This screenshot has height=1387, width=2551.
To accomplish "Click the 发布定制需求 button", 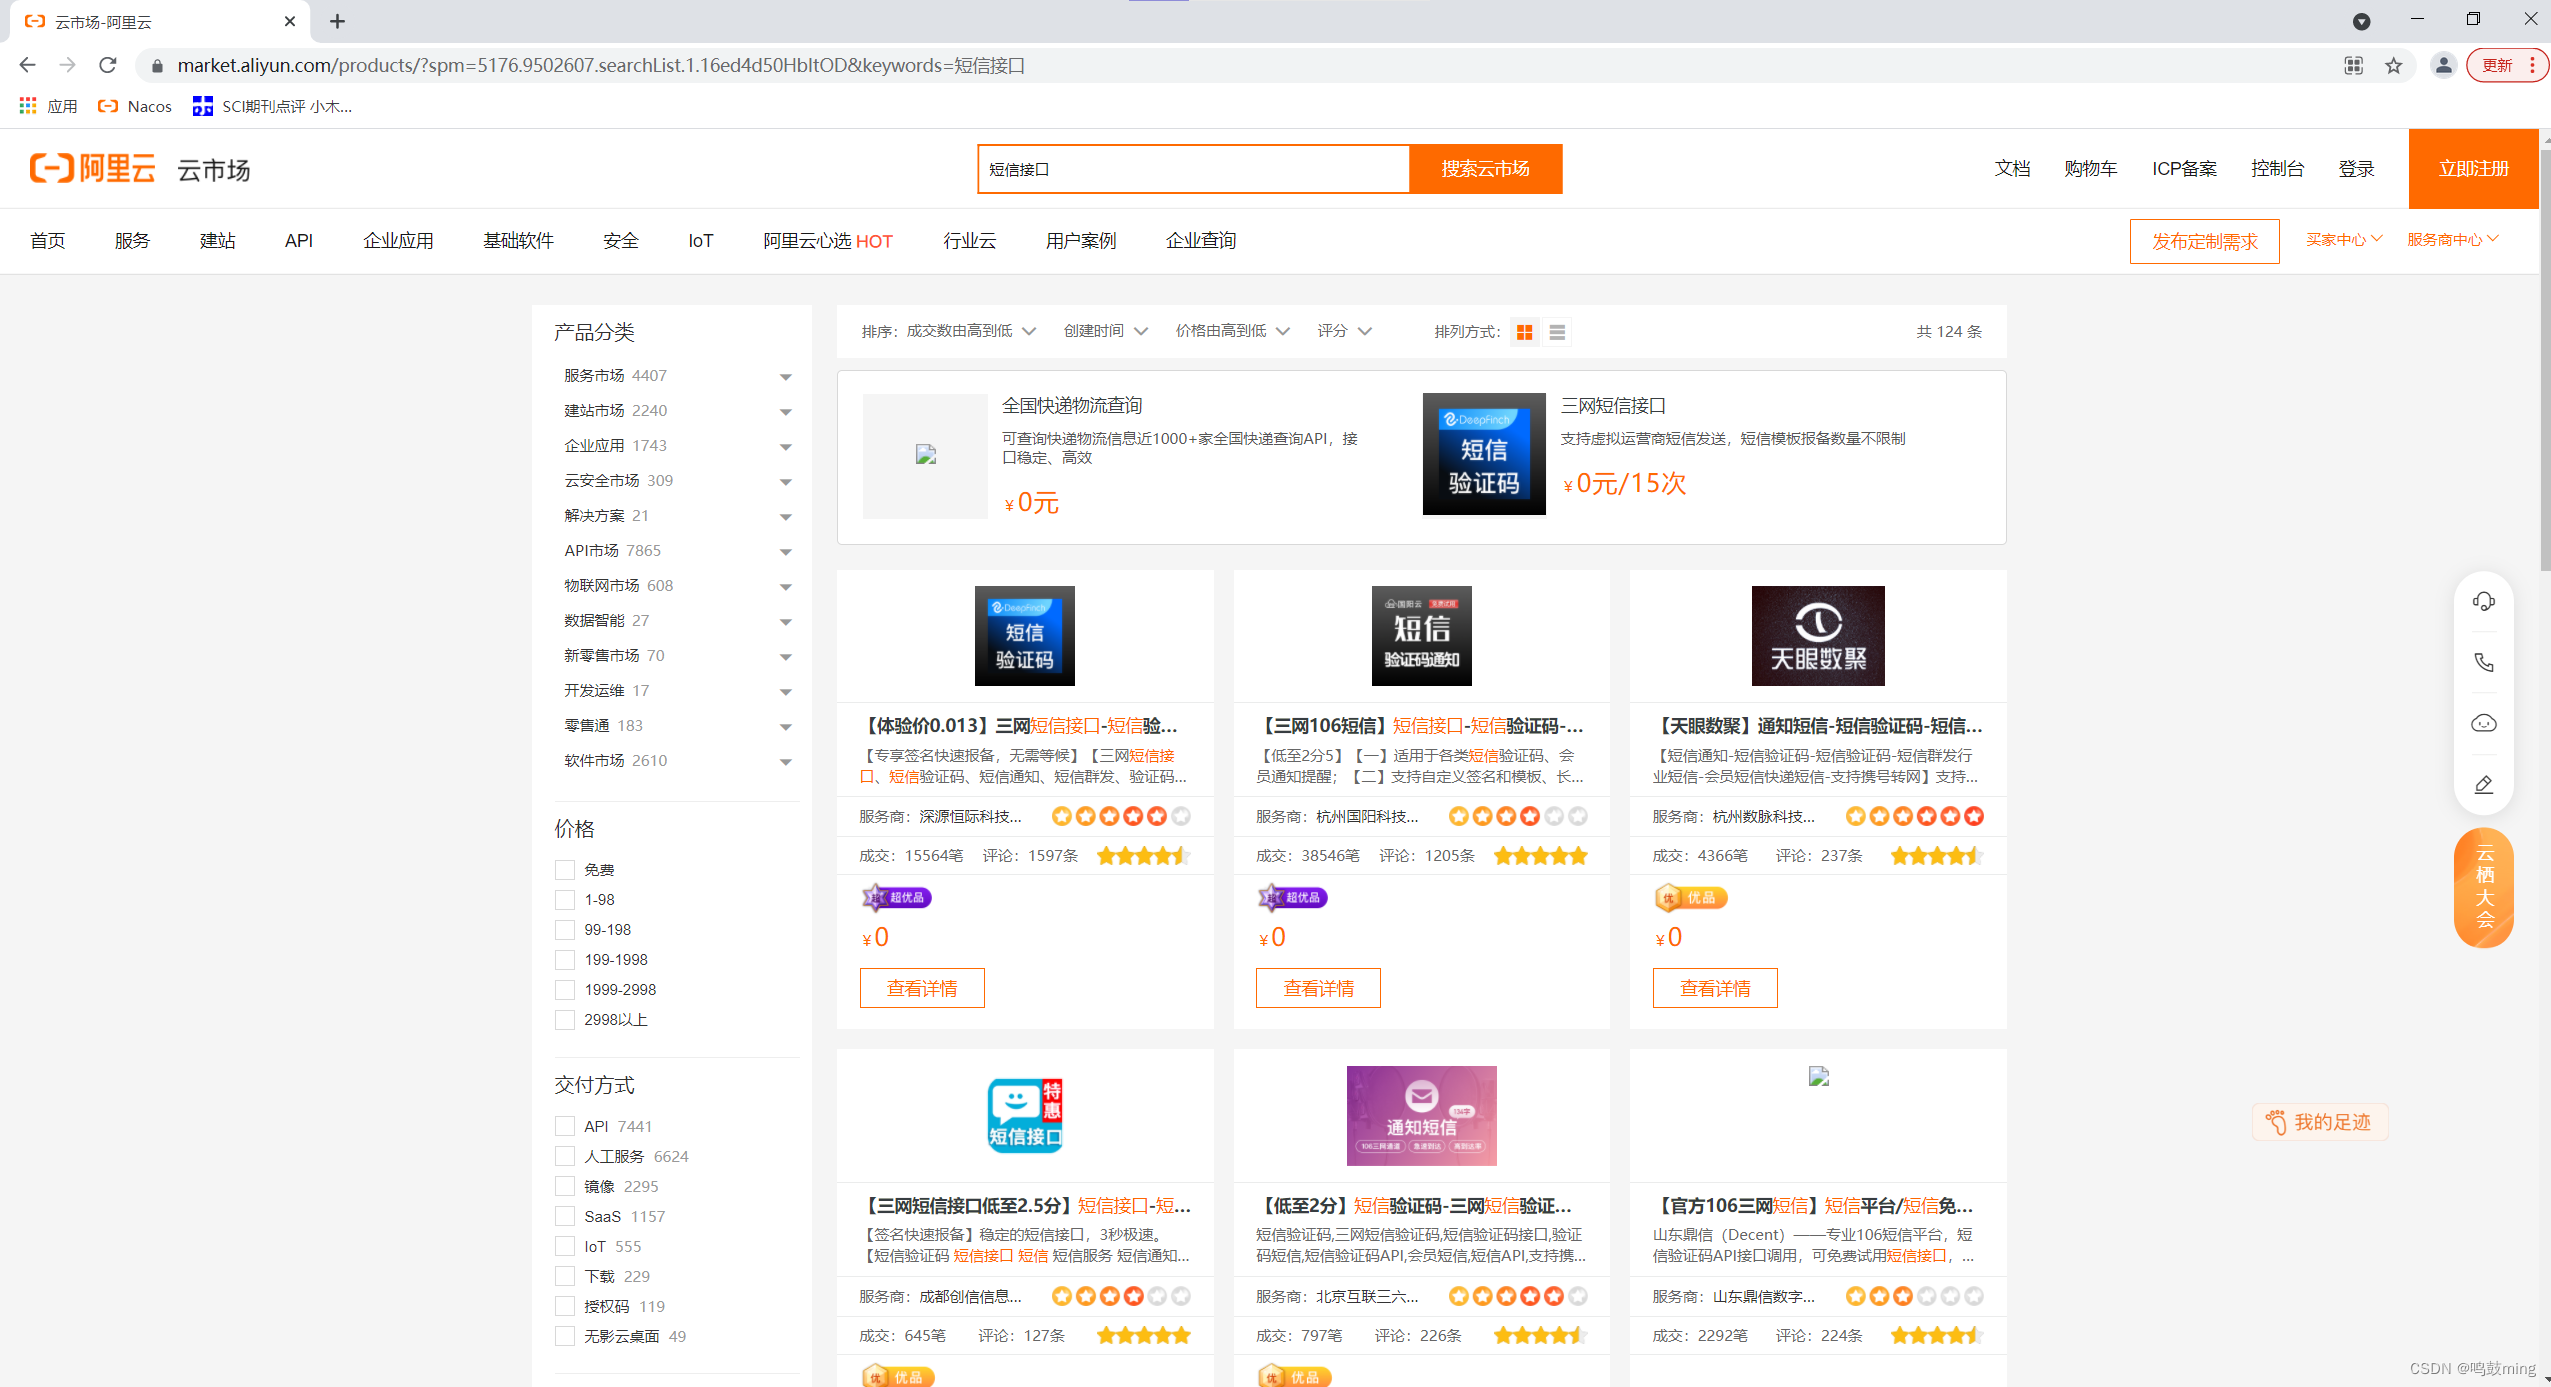I will (x=2204, y=241).
